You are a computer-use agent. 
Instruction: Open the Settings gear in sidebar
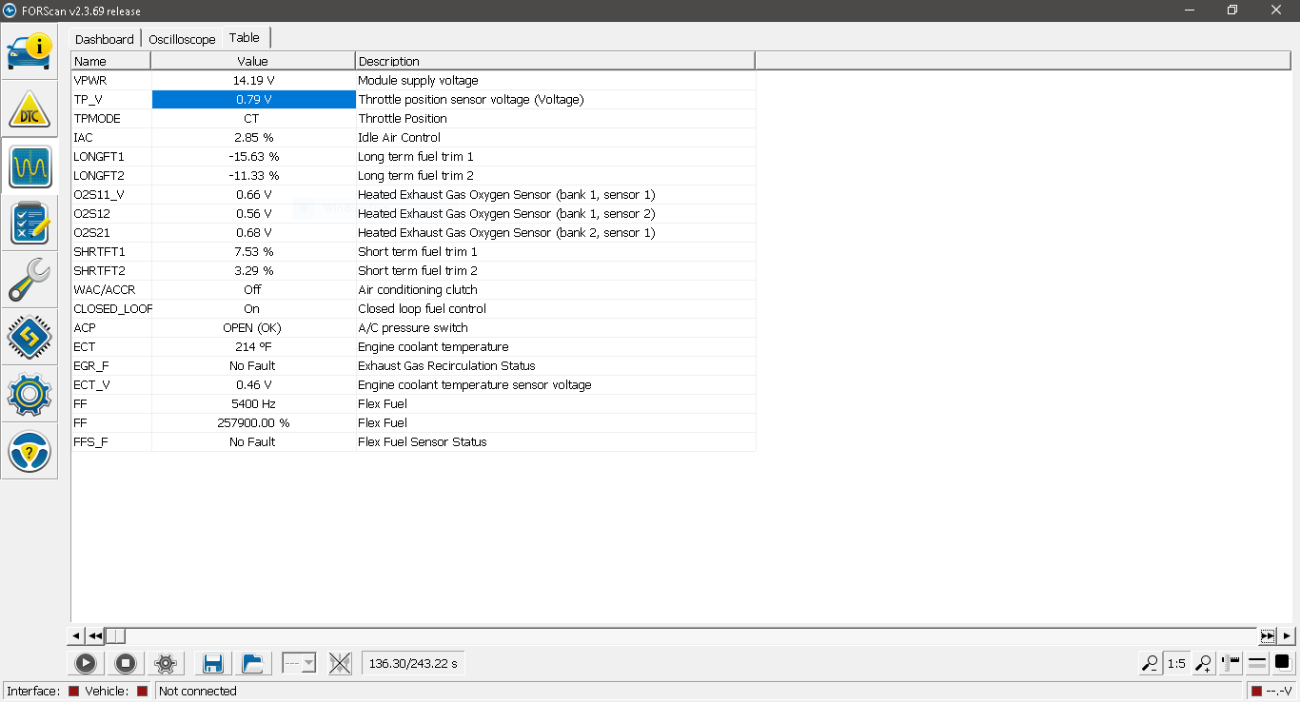pos(29,395)
